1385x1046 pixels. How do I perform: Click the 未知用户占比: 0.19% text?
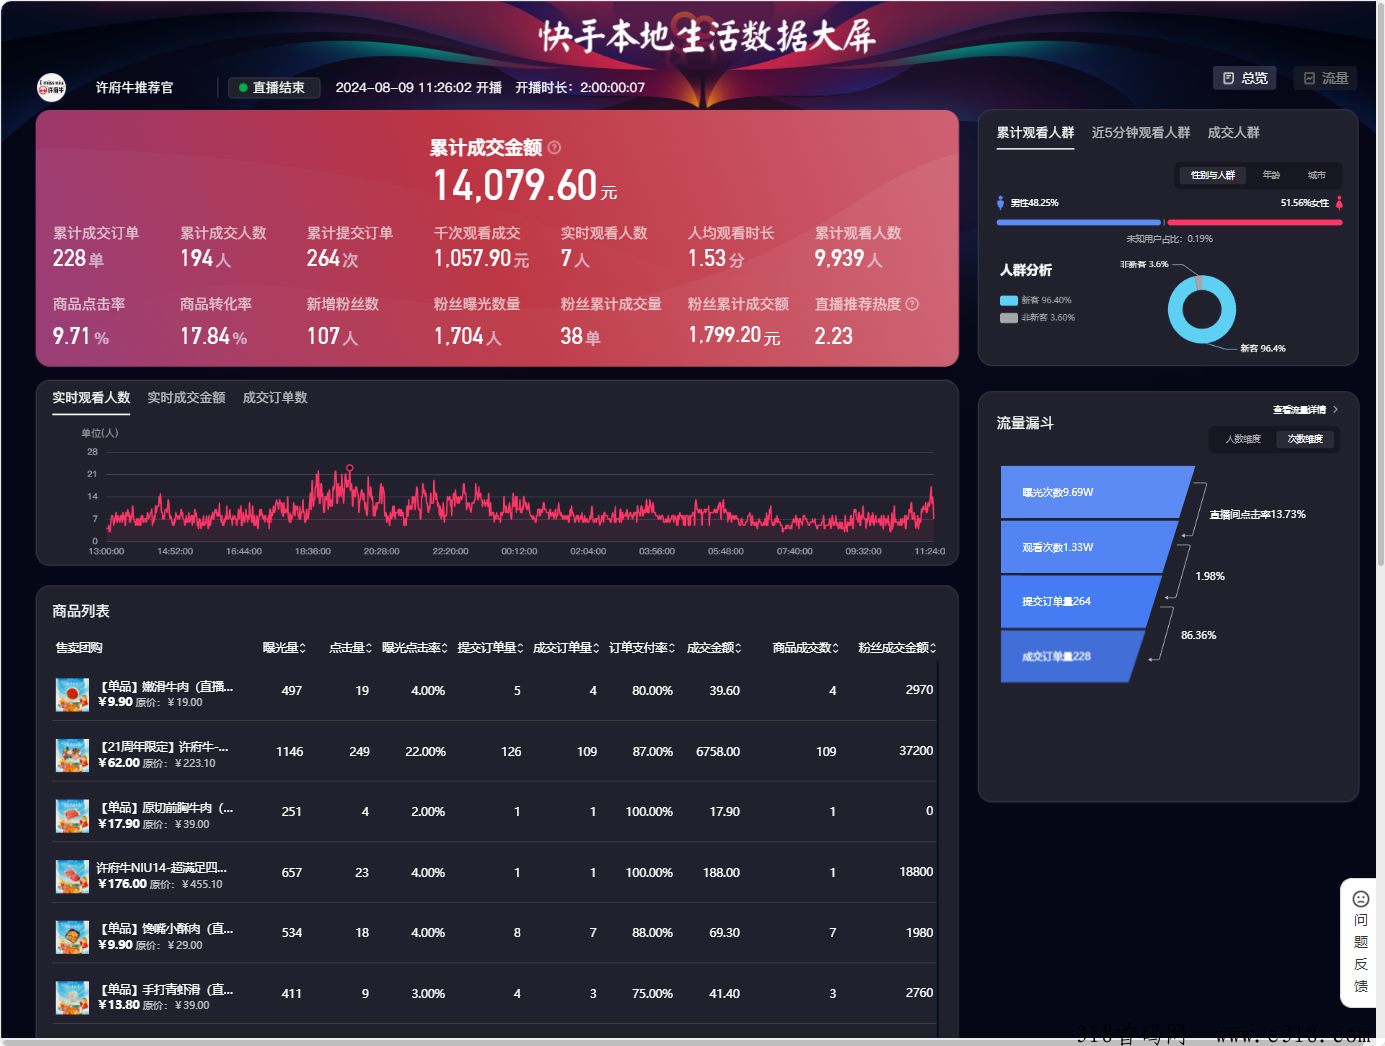[1169, 239]
